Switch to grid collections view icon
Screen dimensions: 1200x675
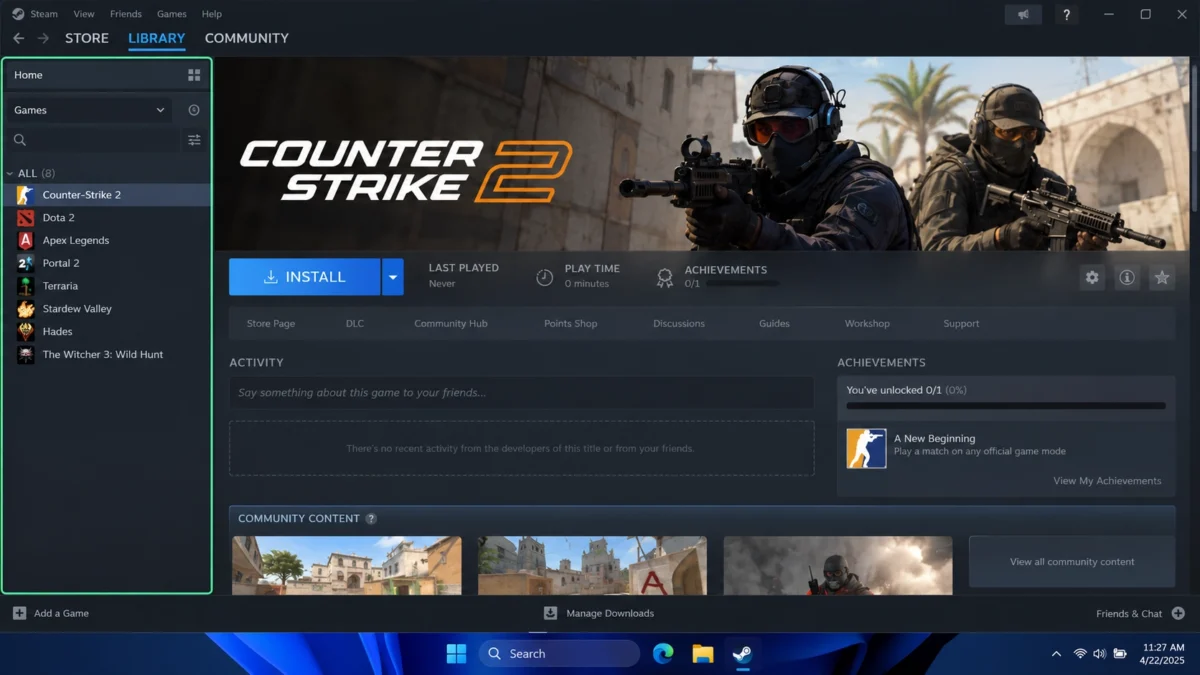tap(194, 75)
